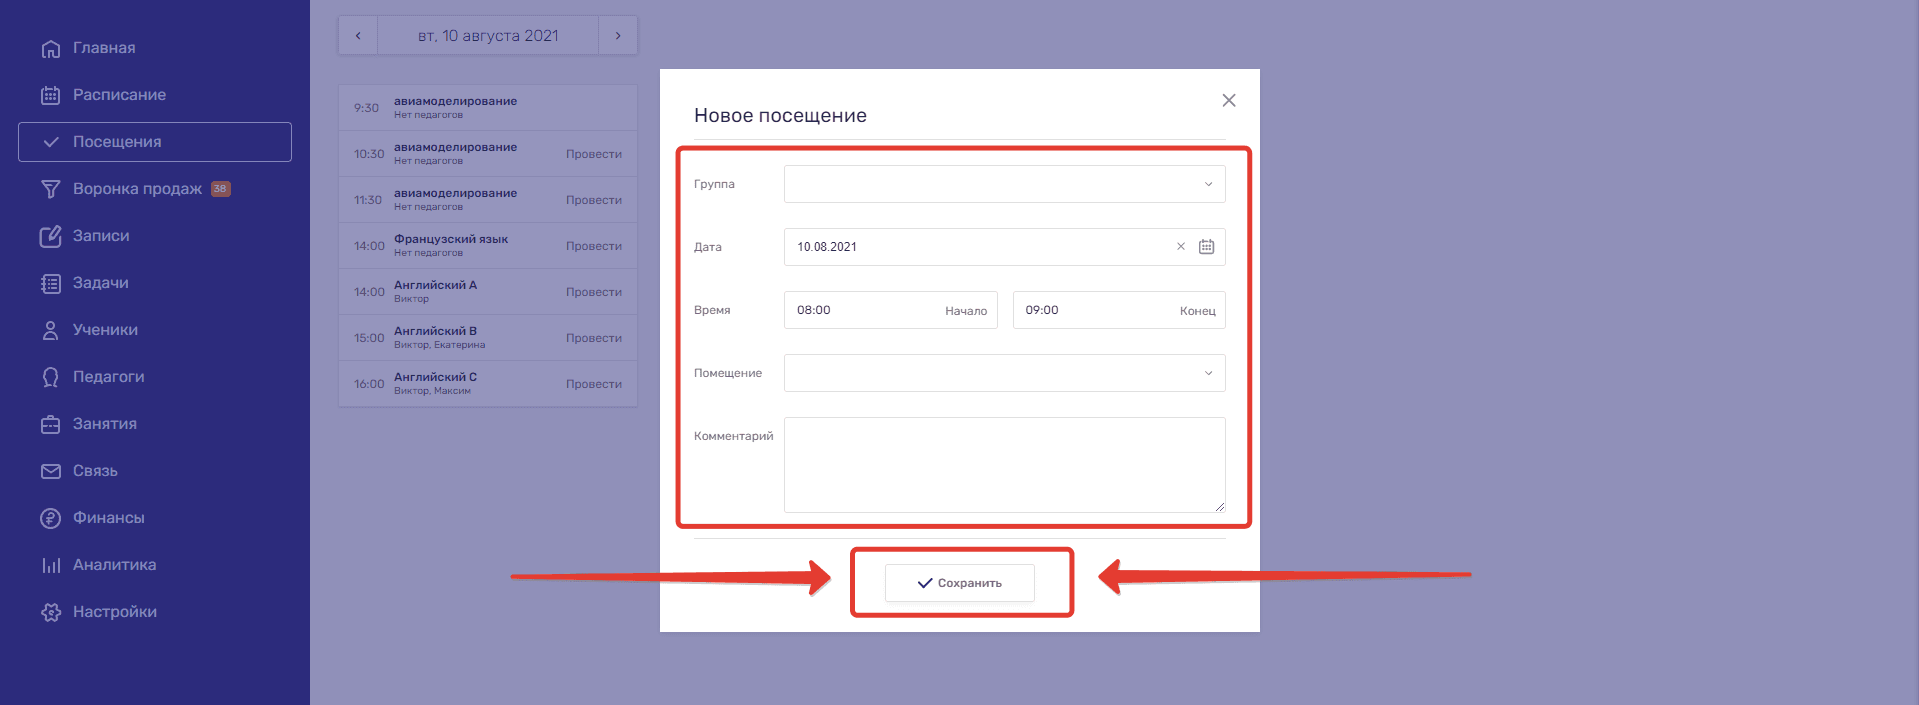Image resolution: width=1919 pixels, height=705 pixels.
Task: Click the person icon next to Ученики
Action: (x=50, y=330)
